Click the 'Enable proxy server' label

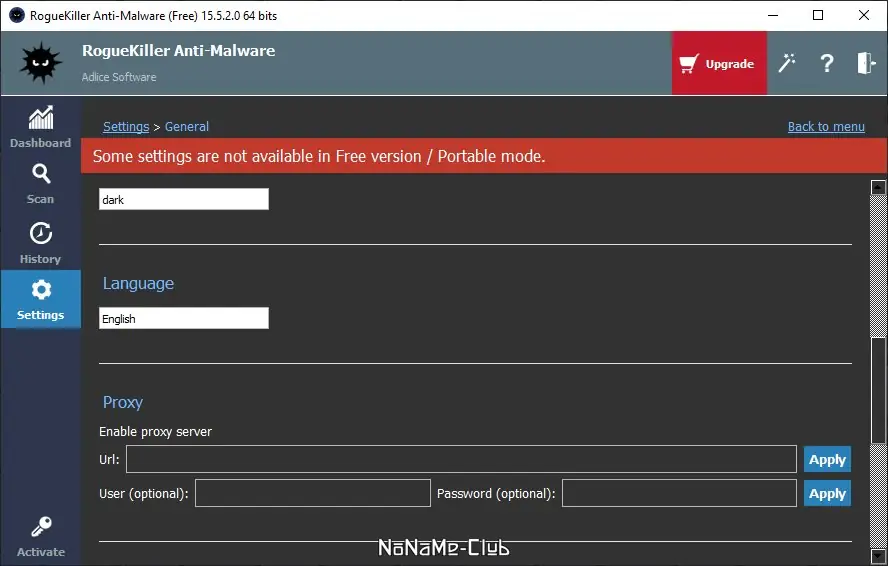[x=155, y=431]
